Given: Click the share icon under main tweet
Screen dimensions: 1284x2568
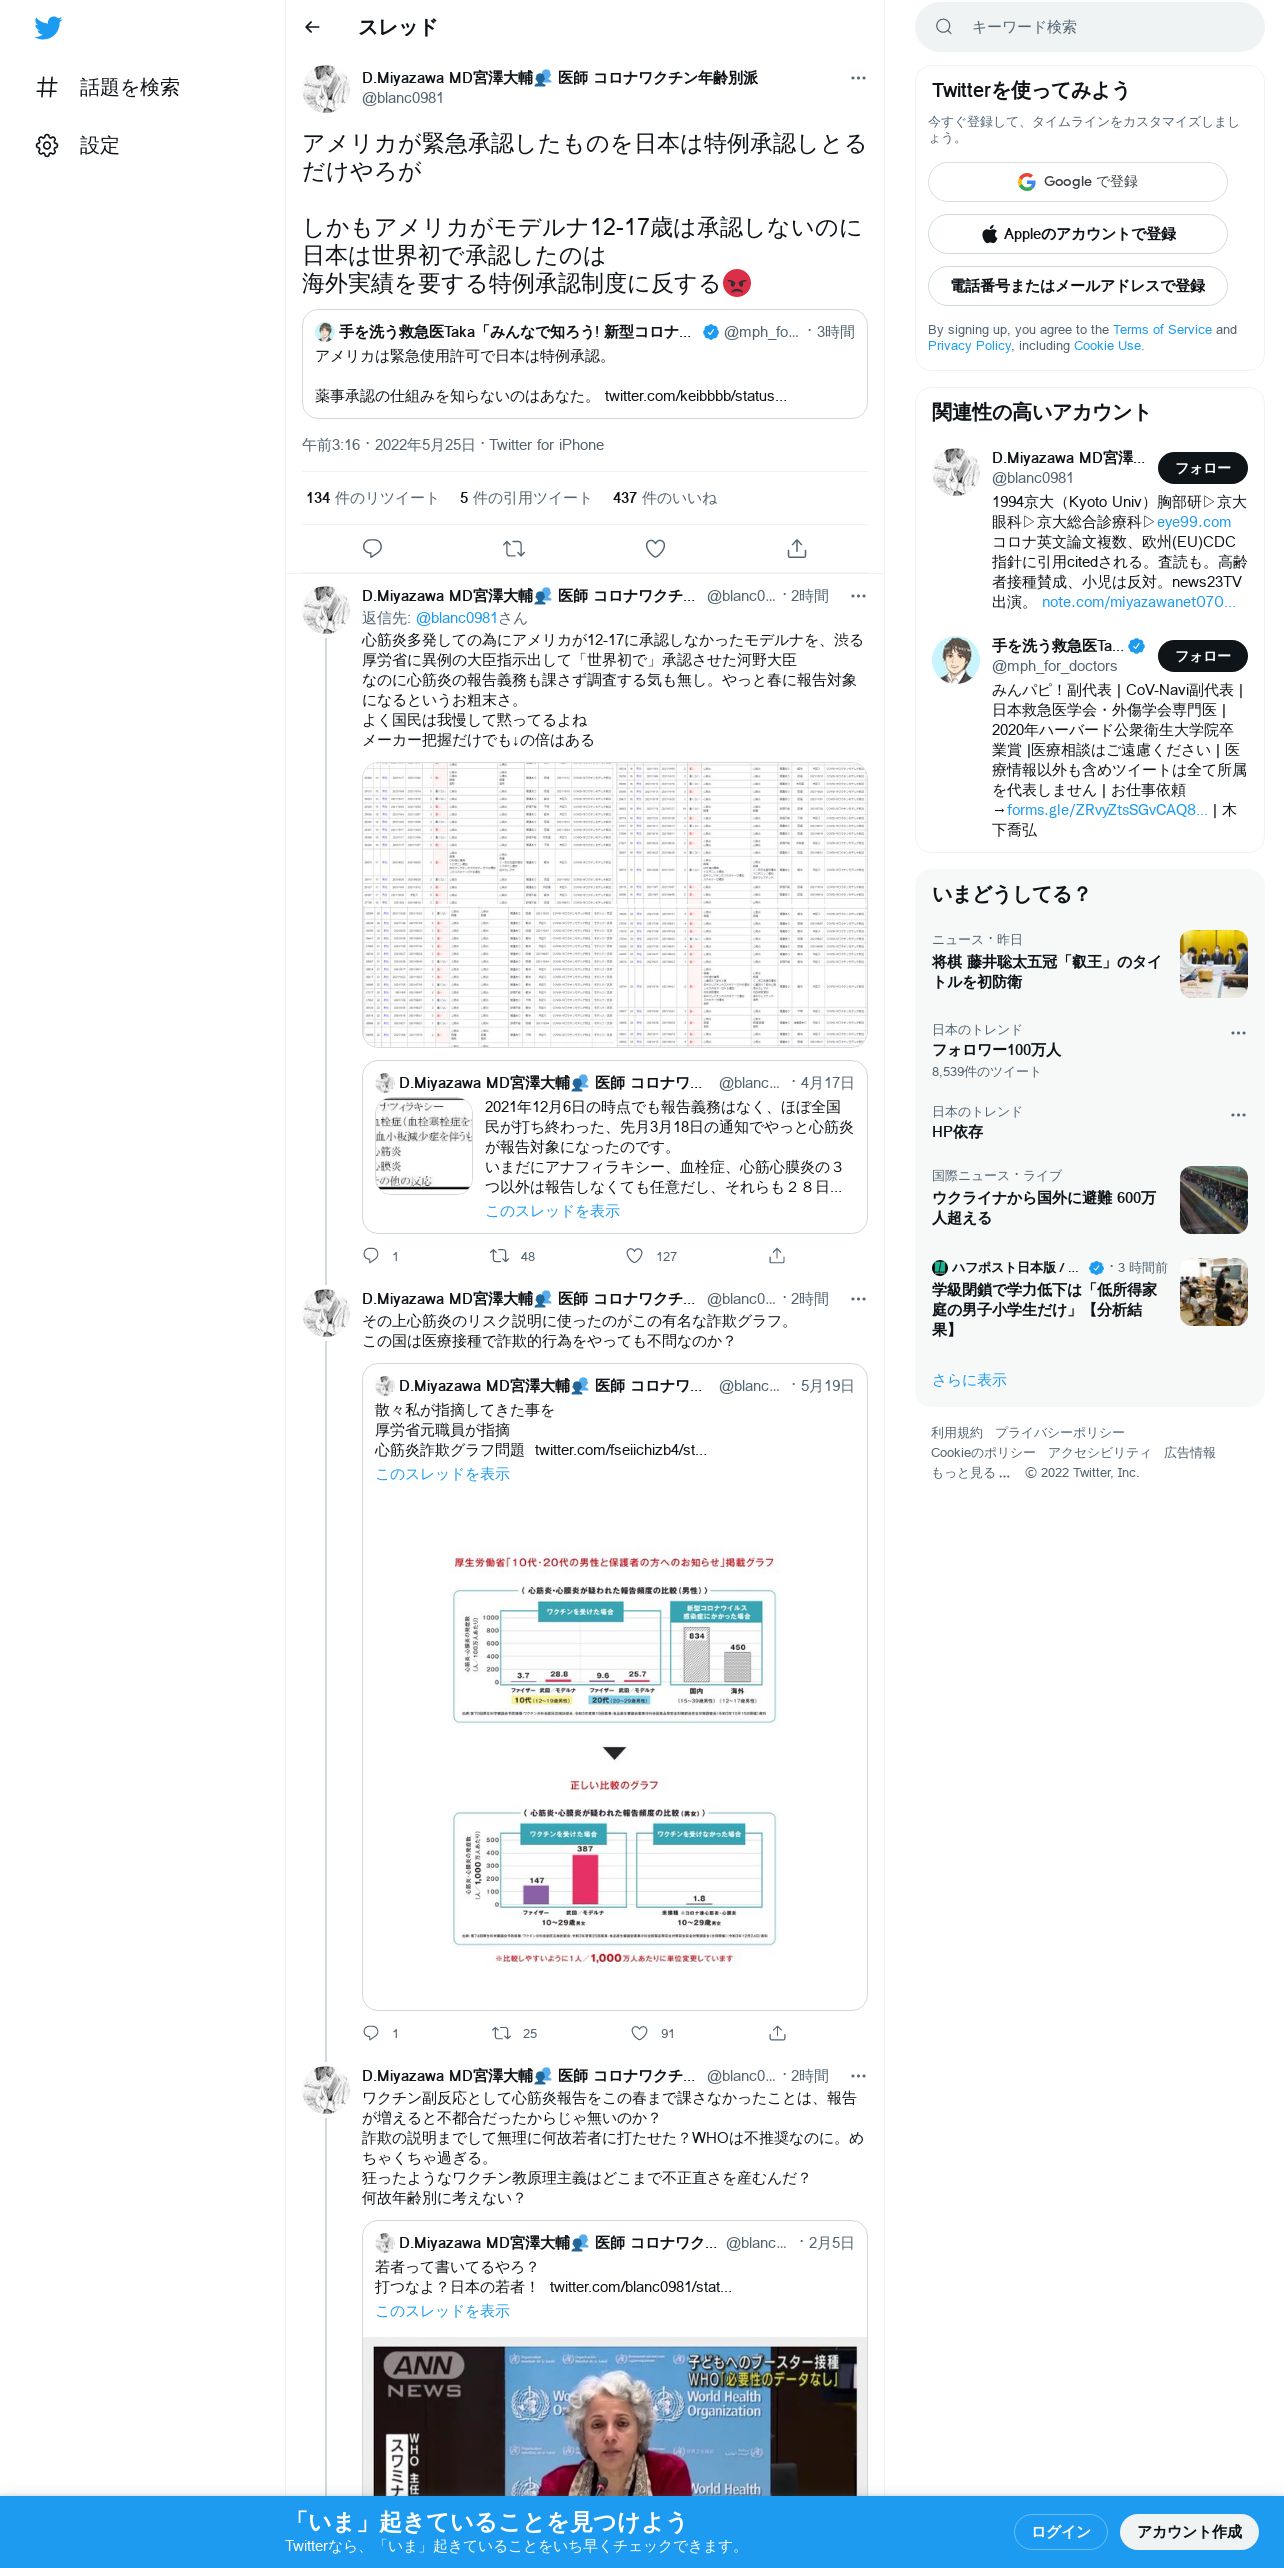Looking at the screenshot, I should tap(796, 548).
